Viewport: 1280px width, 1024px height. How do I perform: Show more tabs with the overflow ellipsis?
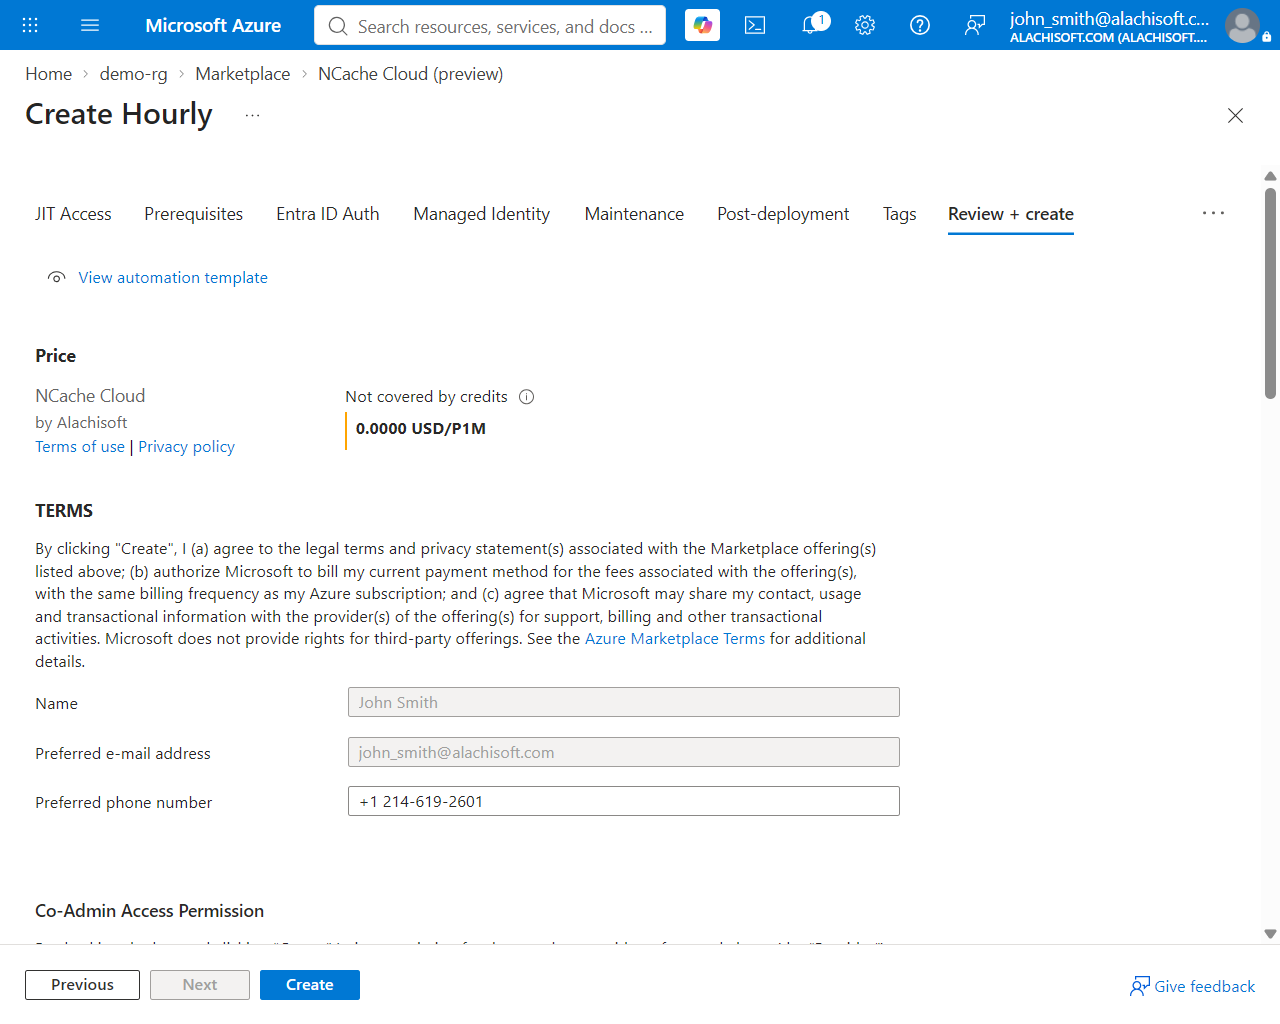[1213, 213]
